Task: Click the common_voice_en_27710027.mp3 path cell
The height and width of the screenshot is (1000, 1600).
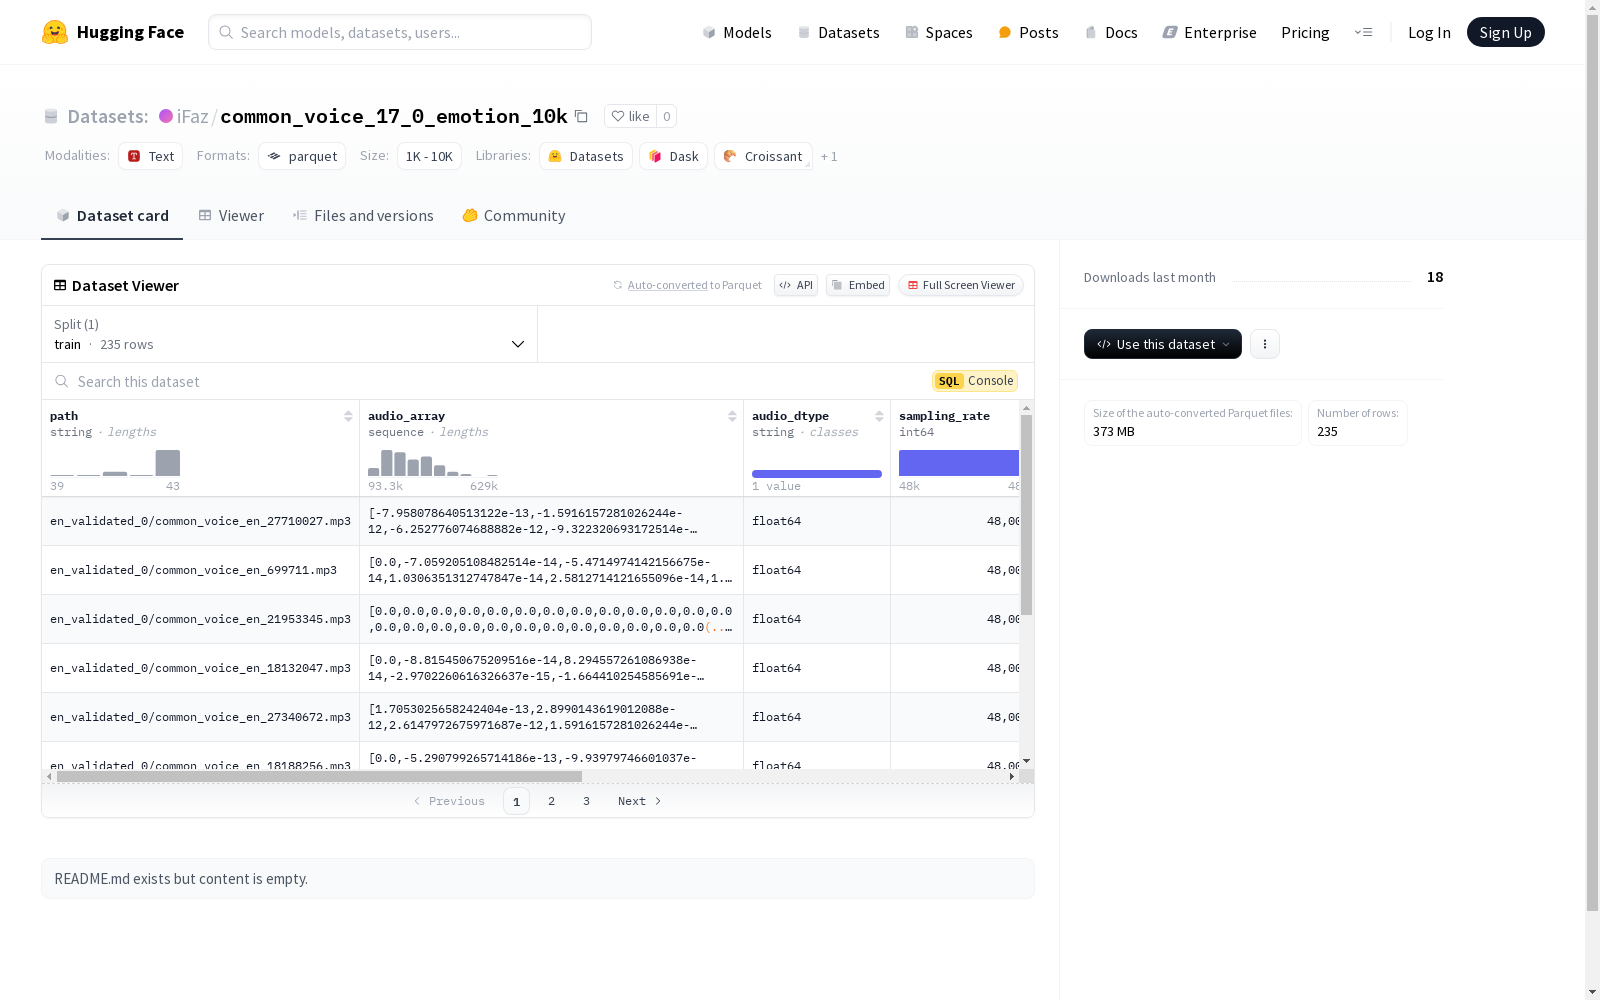Action: click(x=200, y=521)
